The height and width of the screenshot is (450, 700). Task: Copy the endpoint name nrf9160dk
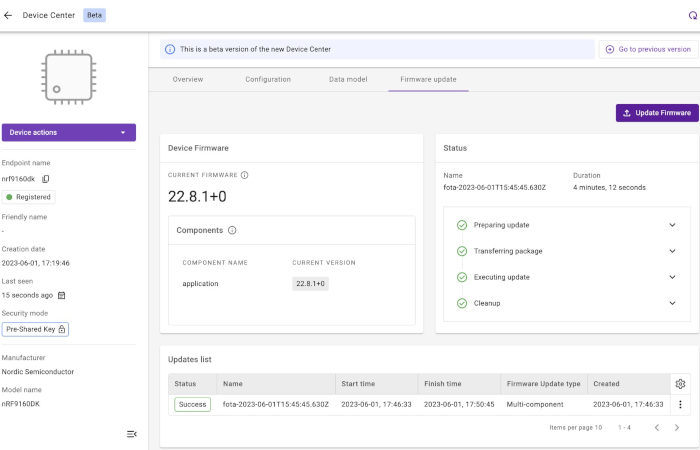[46, 179]
